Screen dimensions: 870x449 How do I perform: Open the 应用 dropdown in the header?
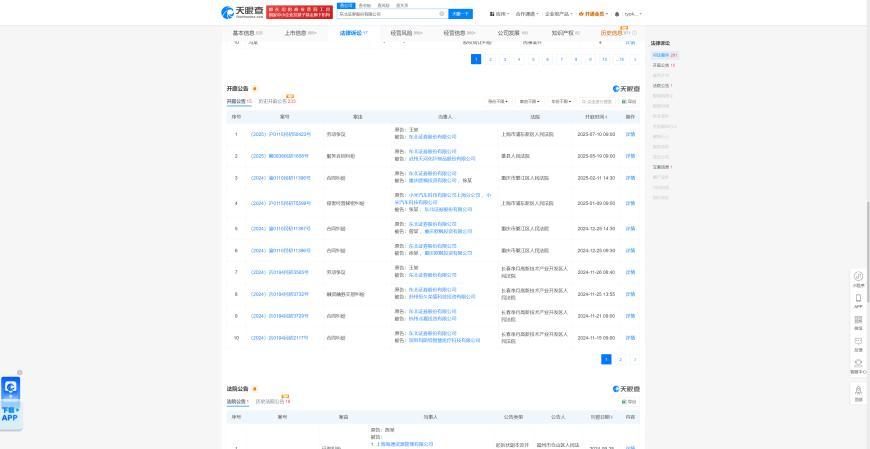tap(498, 14)
